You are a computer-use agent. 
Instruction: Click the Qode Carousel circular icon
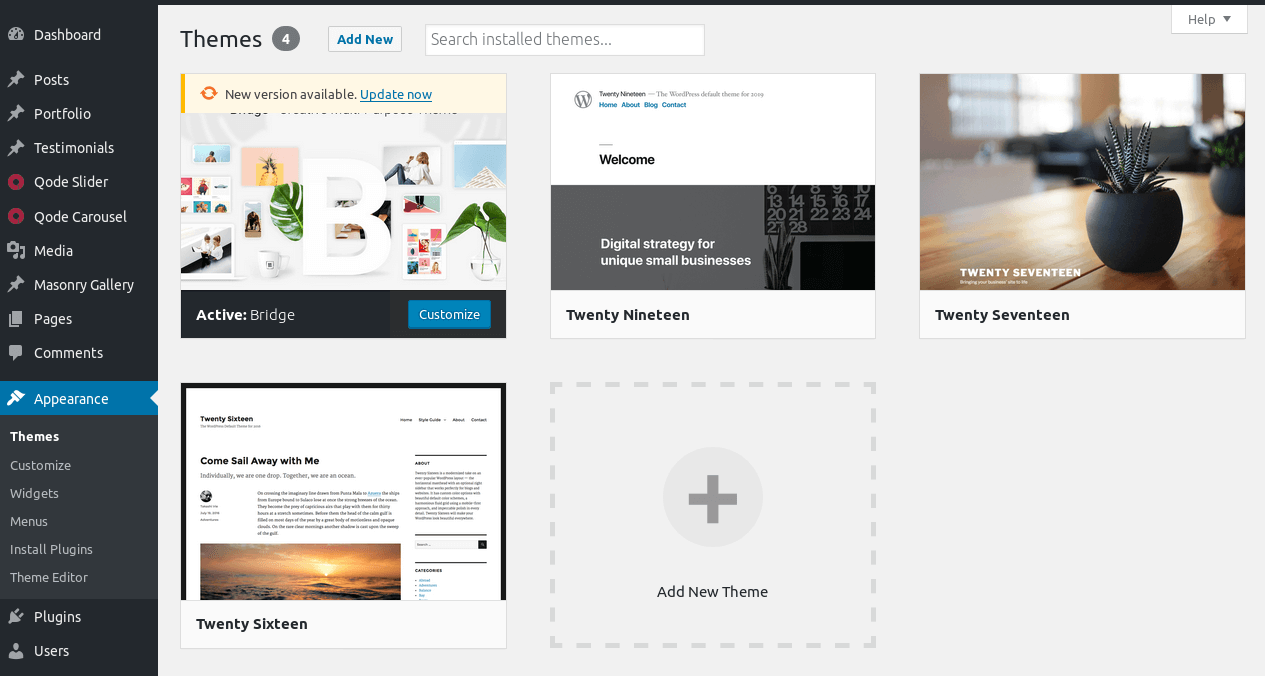(16, 217)
